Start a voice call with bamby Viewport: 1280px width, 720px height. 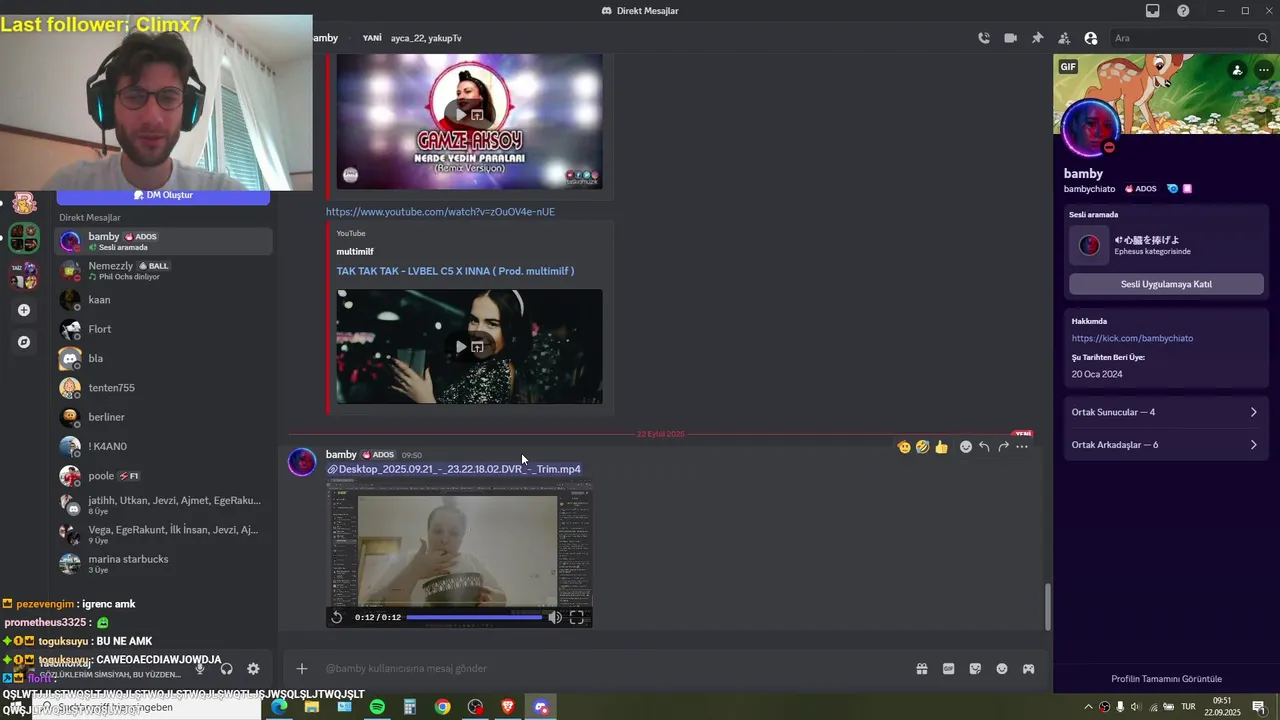point(984,38)
